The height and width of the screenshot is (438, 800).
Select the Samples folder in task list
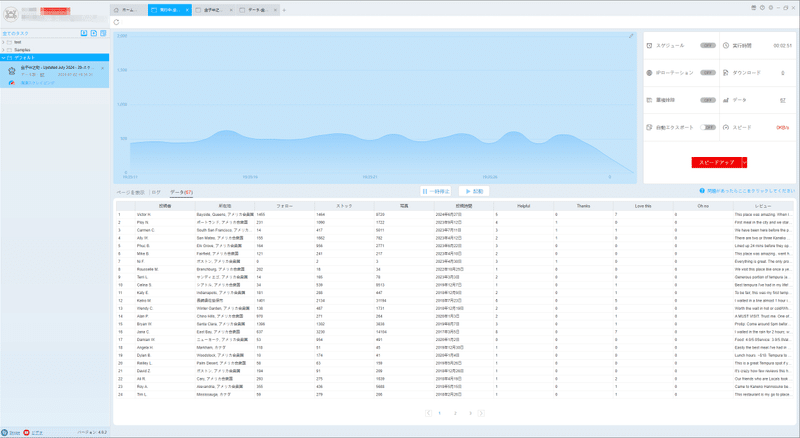[x=22, y=50]
